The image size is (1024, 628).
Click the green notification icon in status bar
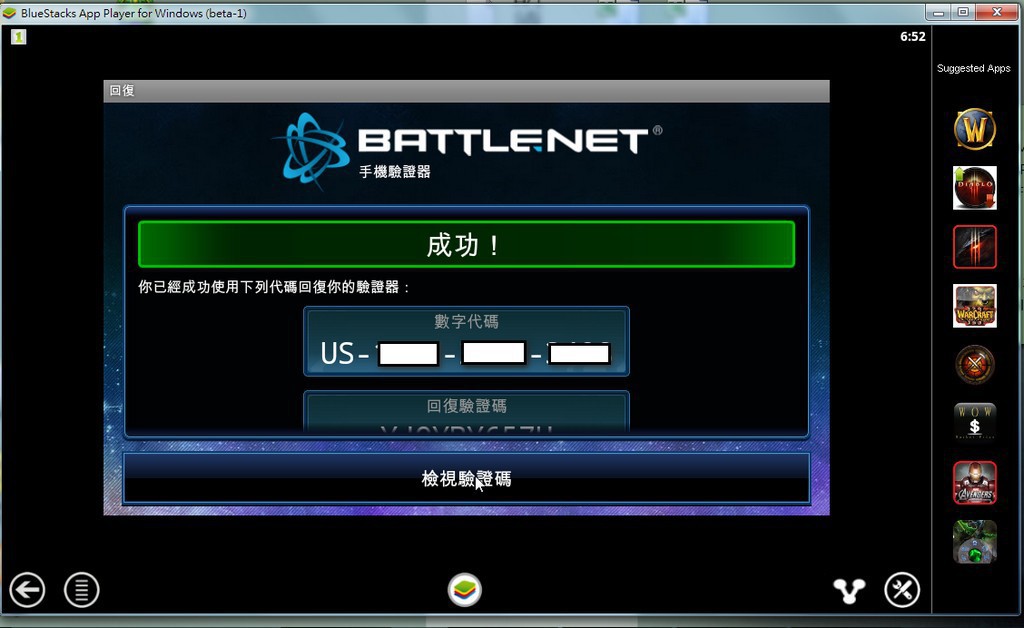tap(18, 37)
